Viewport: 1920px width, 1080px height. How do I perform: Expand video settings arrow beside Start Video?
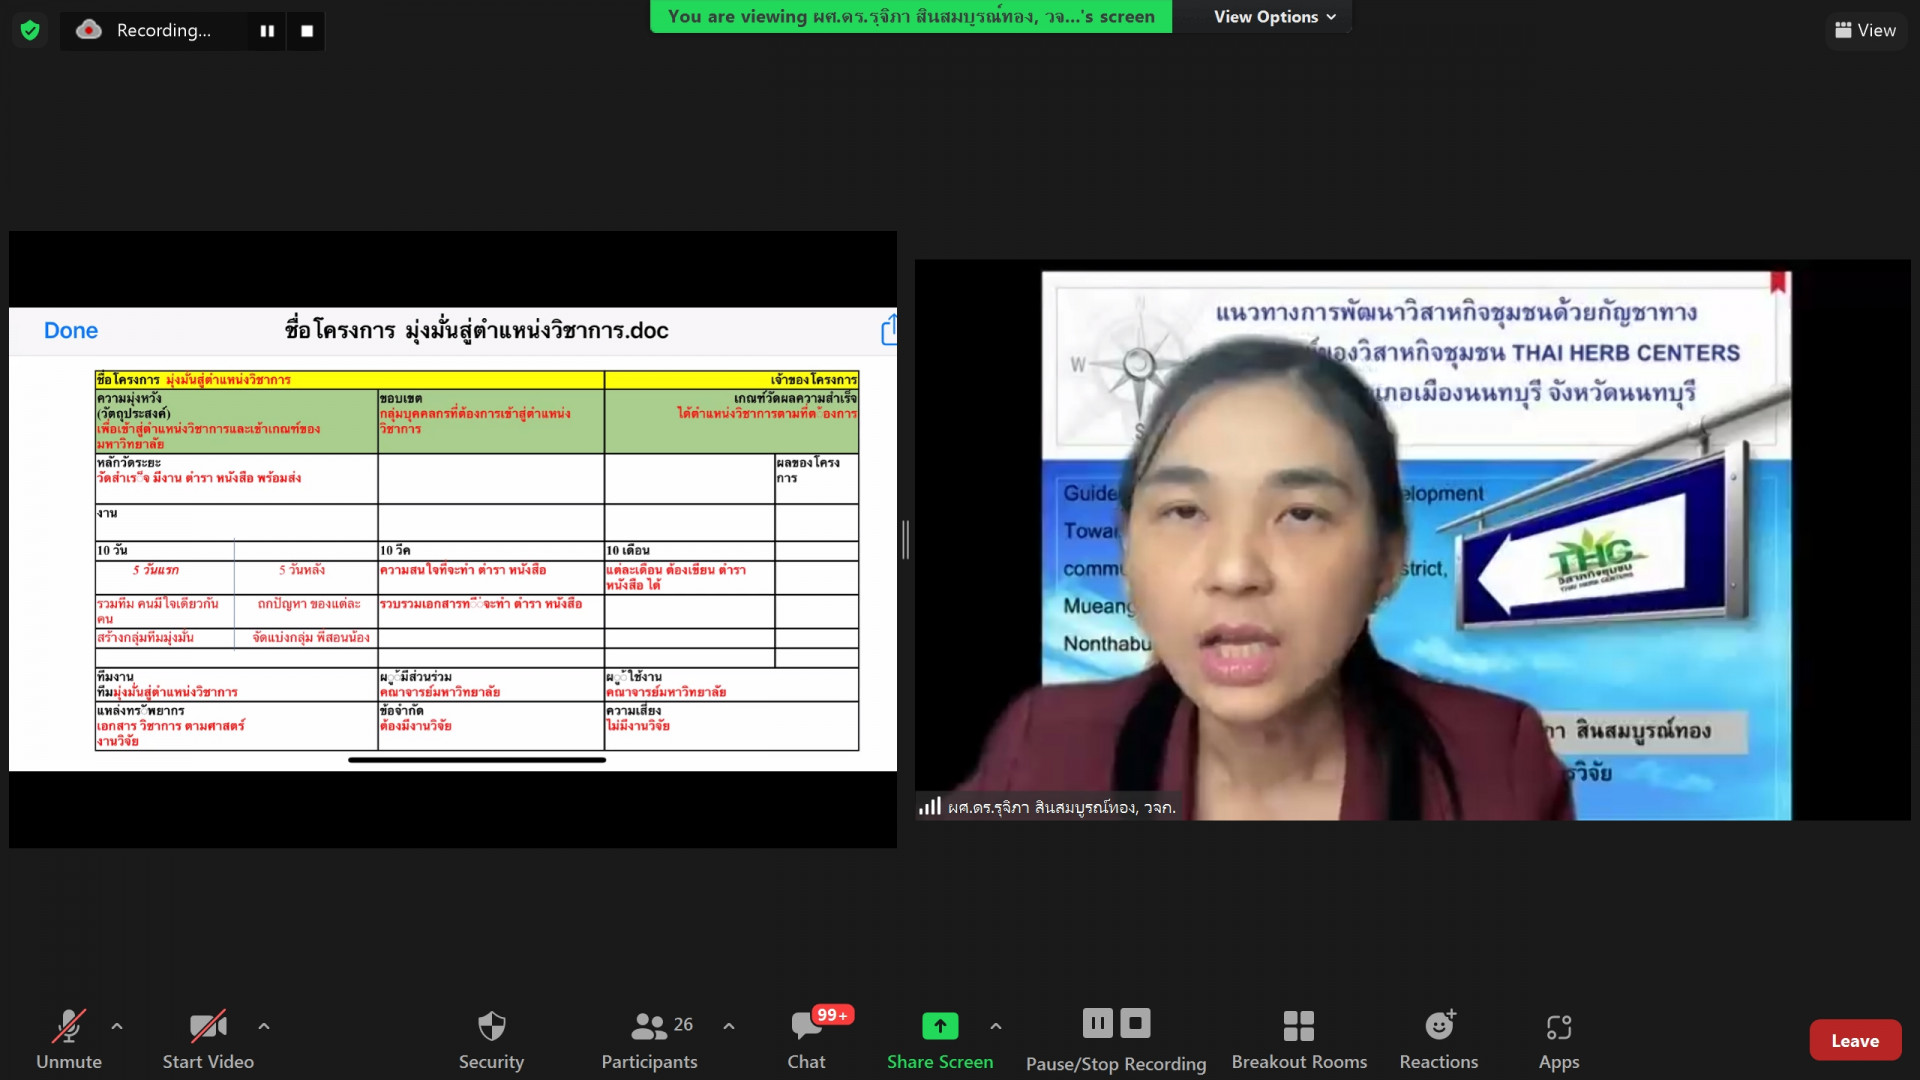click(x=264, y=1026)
